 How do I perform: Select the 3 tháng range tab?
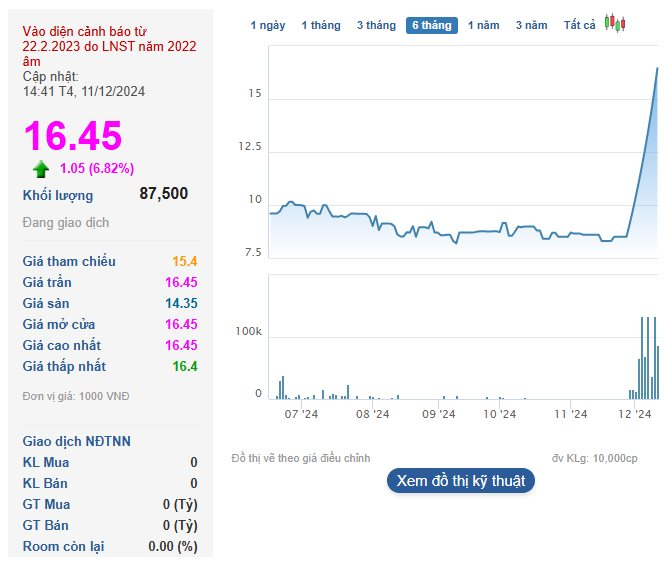(376, 25)
